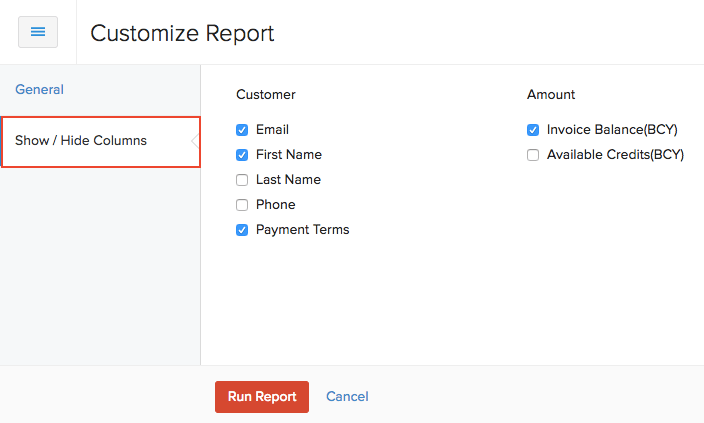Tick the Phone checkbox
The height and width of the screenshot is (423, 704).
tap(242, 205)
